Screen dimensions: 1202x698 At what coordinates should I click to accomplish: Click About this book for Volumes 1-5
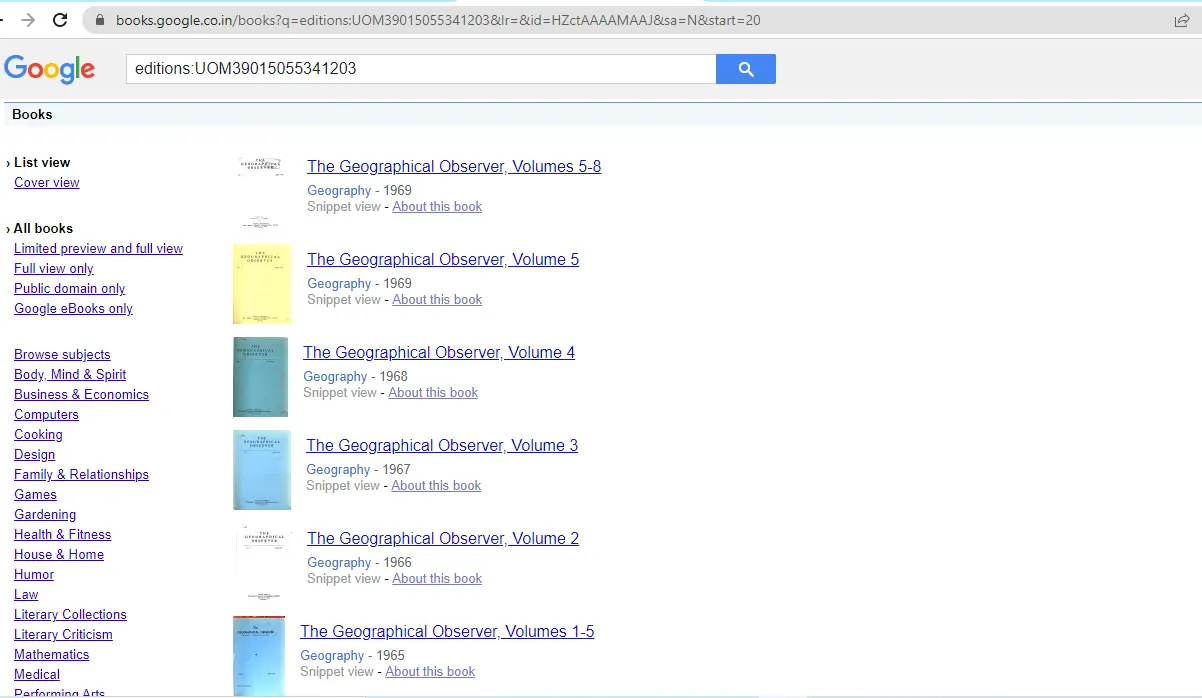430,672
